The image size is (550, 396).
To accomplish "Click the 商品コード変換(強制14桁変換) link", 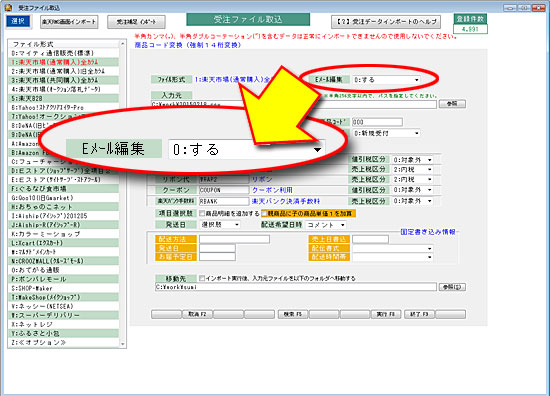I will click(x=188, y=45).
